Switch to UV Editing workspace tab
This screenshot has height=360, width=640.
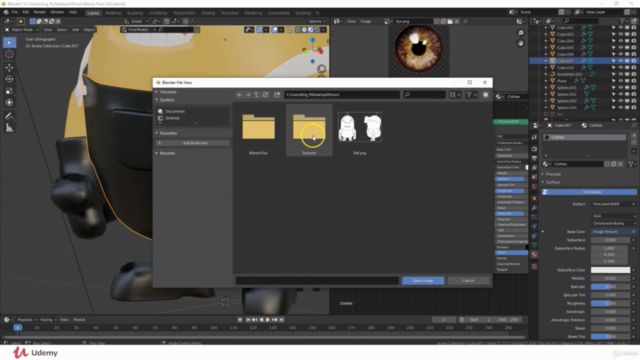[158, 13]
